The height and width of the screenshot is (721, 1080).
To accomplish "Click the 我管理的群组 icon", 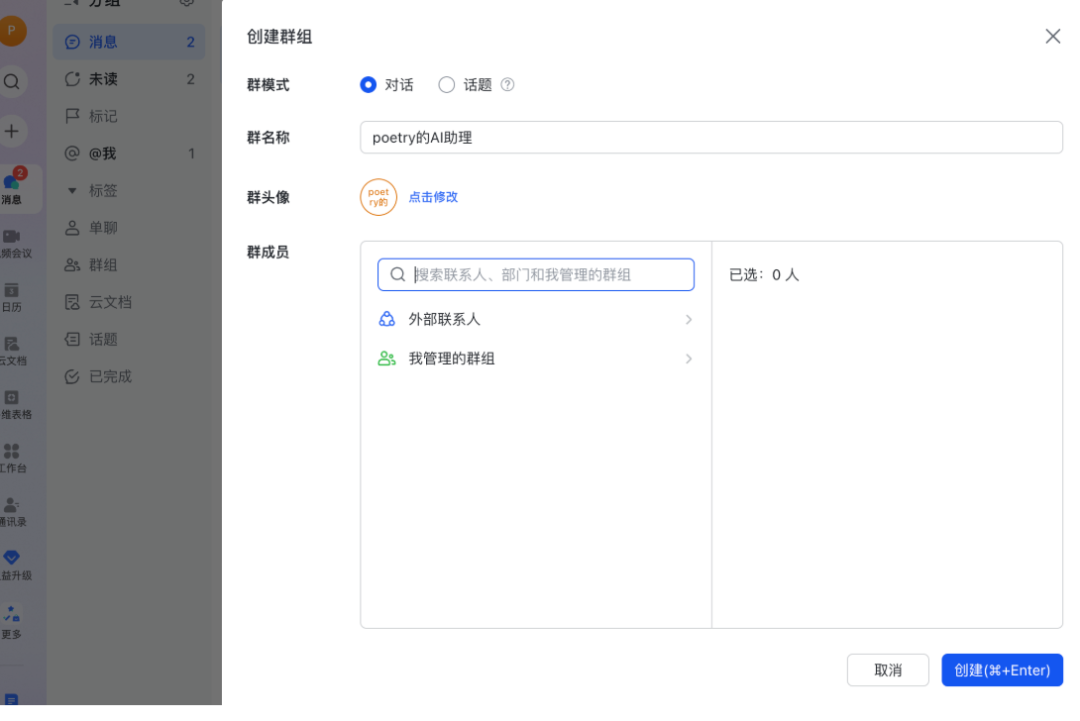I will tap(387, 358).
